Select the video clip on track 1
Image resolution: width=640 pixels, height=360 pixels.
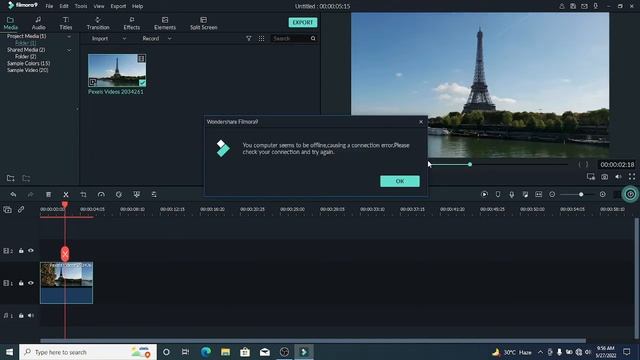pos(67,283)
